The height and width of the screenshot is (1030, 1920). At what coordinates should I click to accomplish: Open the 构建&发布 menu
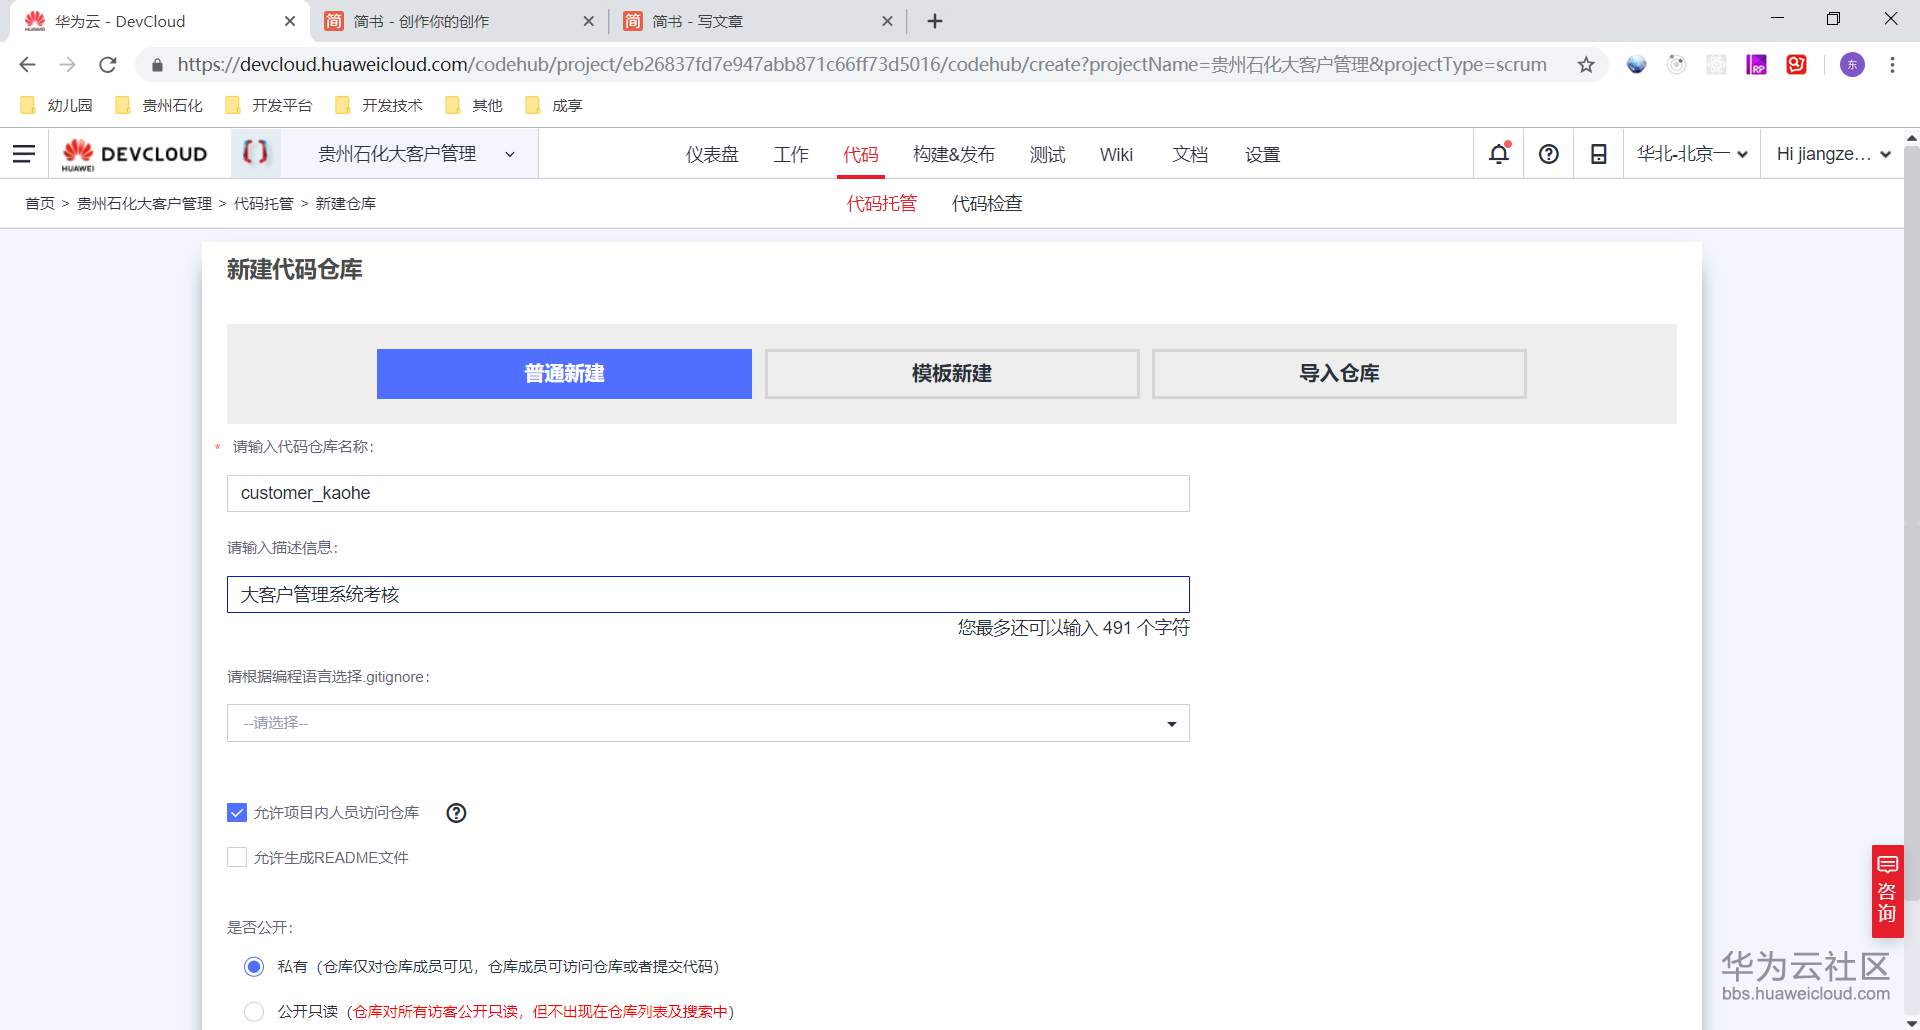[954, 154]
